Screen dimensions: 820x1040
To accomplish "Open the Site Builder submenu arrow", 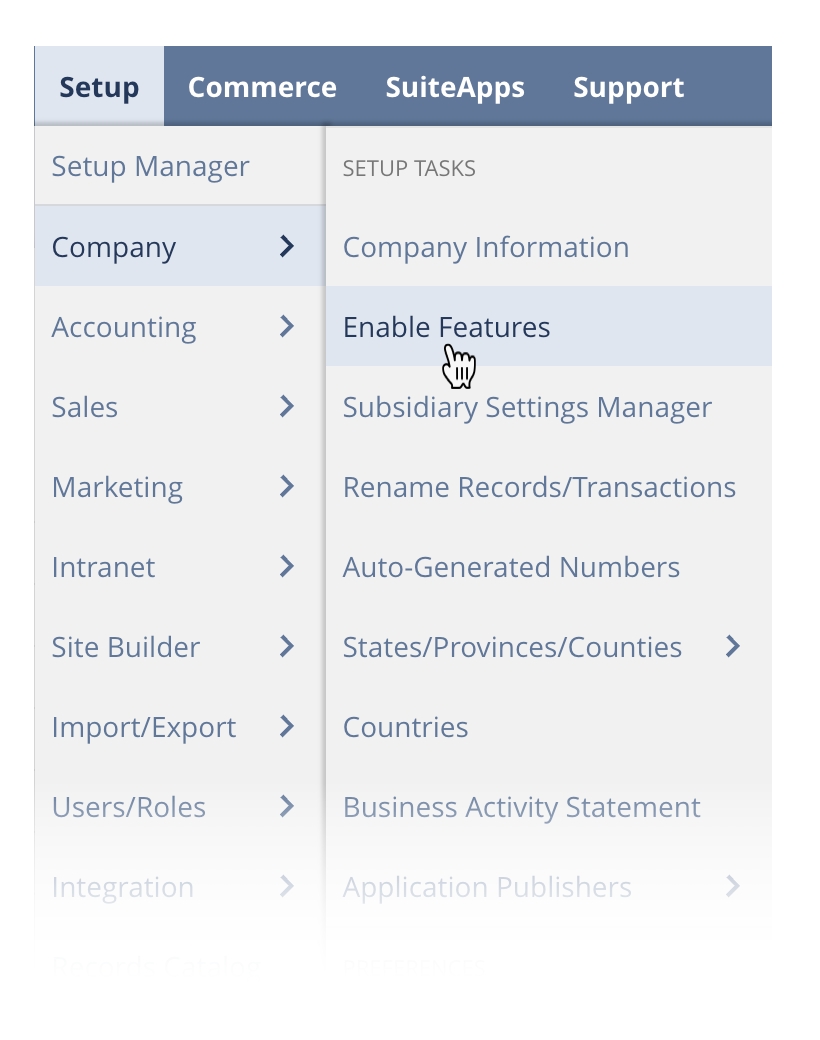I will pos(287,646).
